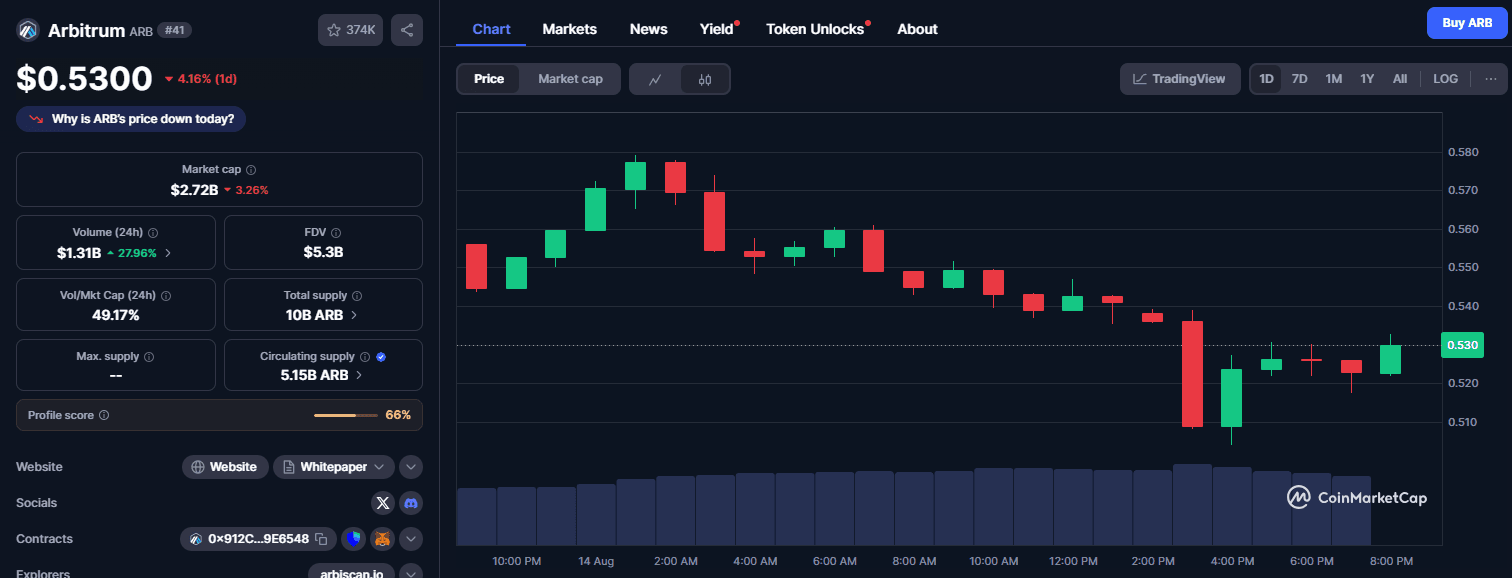Open the share icon button
The image size is (1512, 578).
tap(407, 30)
